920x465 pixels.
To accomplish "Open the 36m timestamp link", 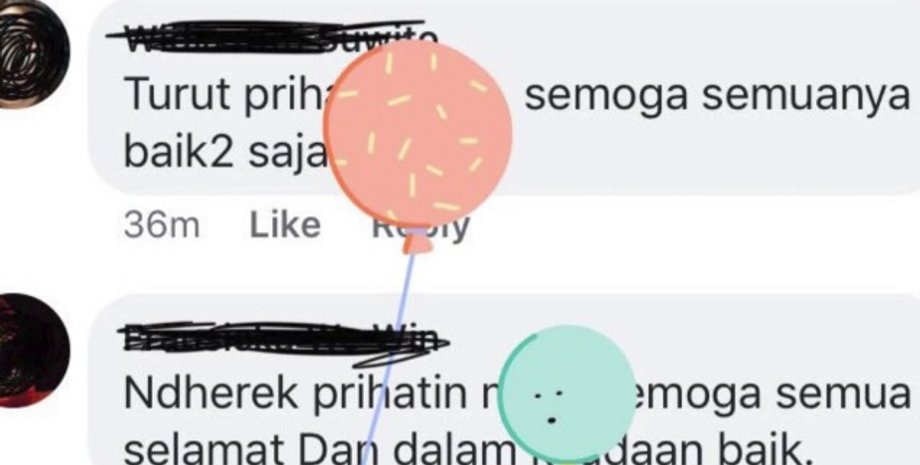I will click(x=161, y=226).
